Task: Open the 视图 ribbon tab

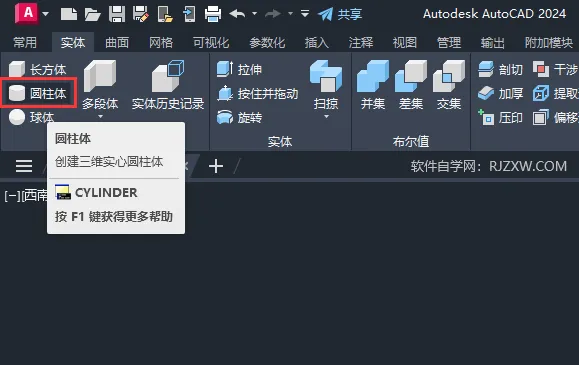Action: (405, 42)
